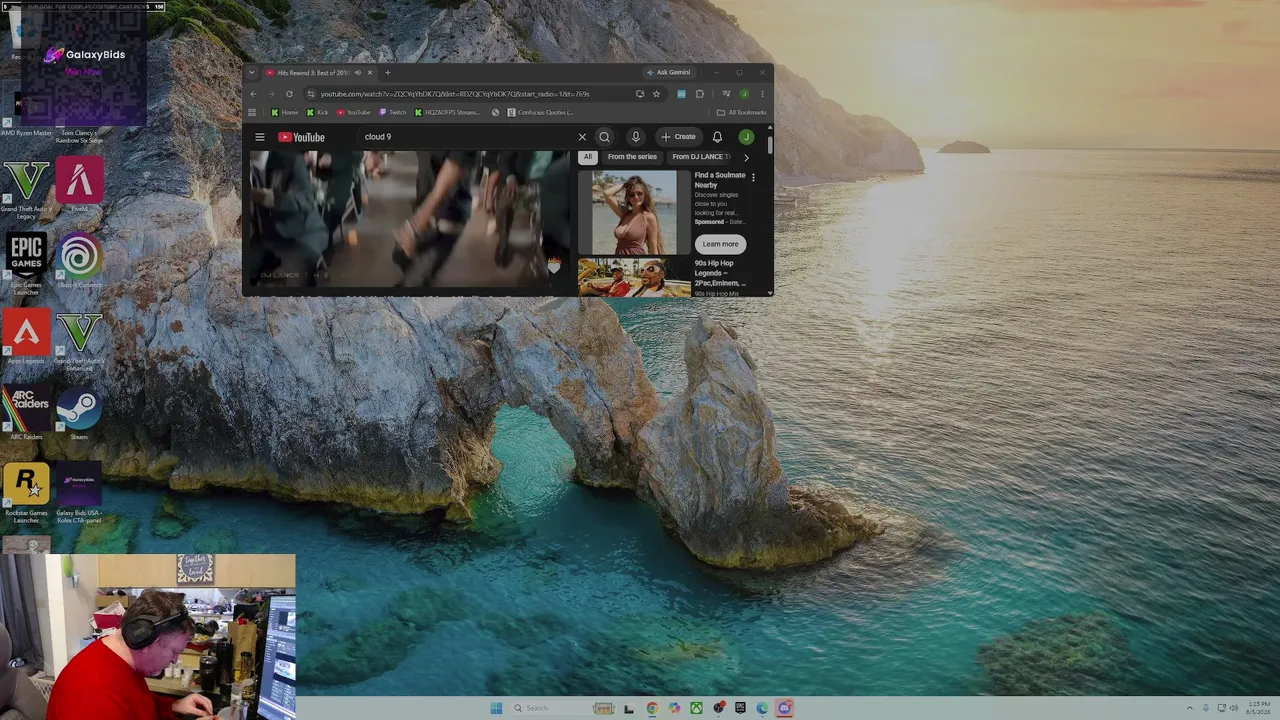Open the Windows Start menu

(x=496, y=708)
